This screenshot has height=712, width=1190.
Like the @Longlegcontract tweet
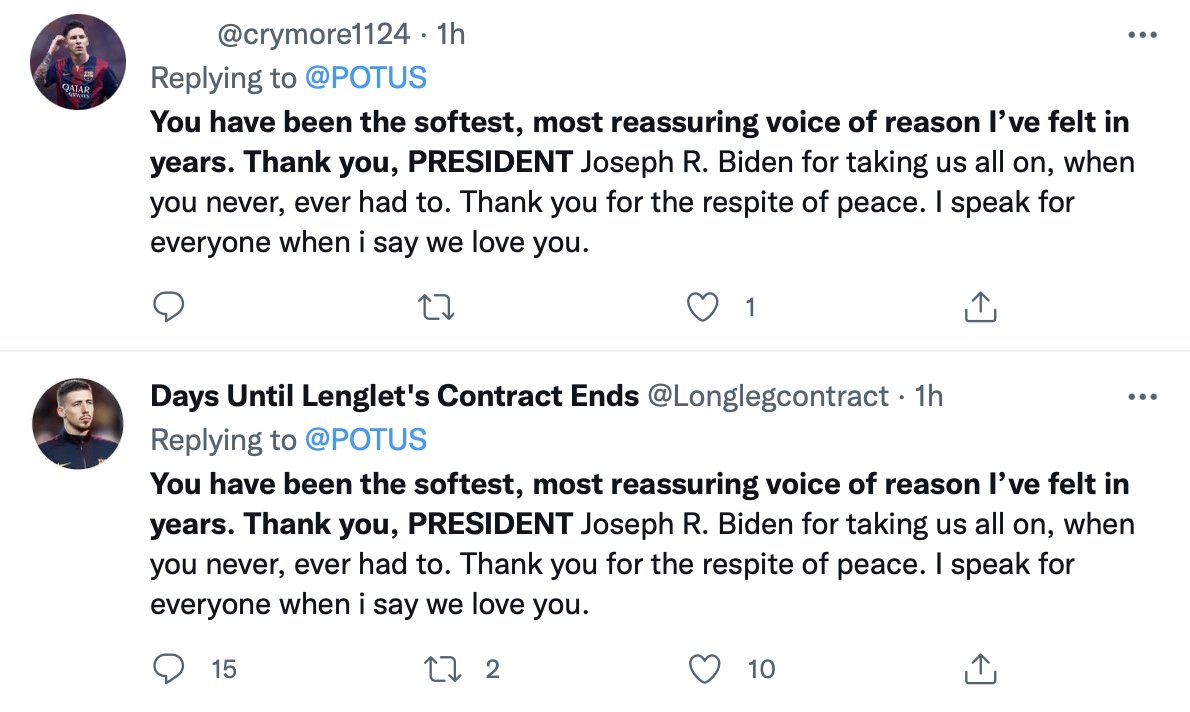pyautogui.click(x=705, y=668)
